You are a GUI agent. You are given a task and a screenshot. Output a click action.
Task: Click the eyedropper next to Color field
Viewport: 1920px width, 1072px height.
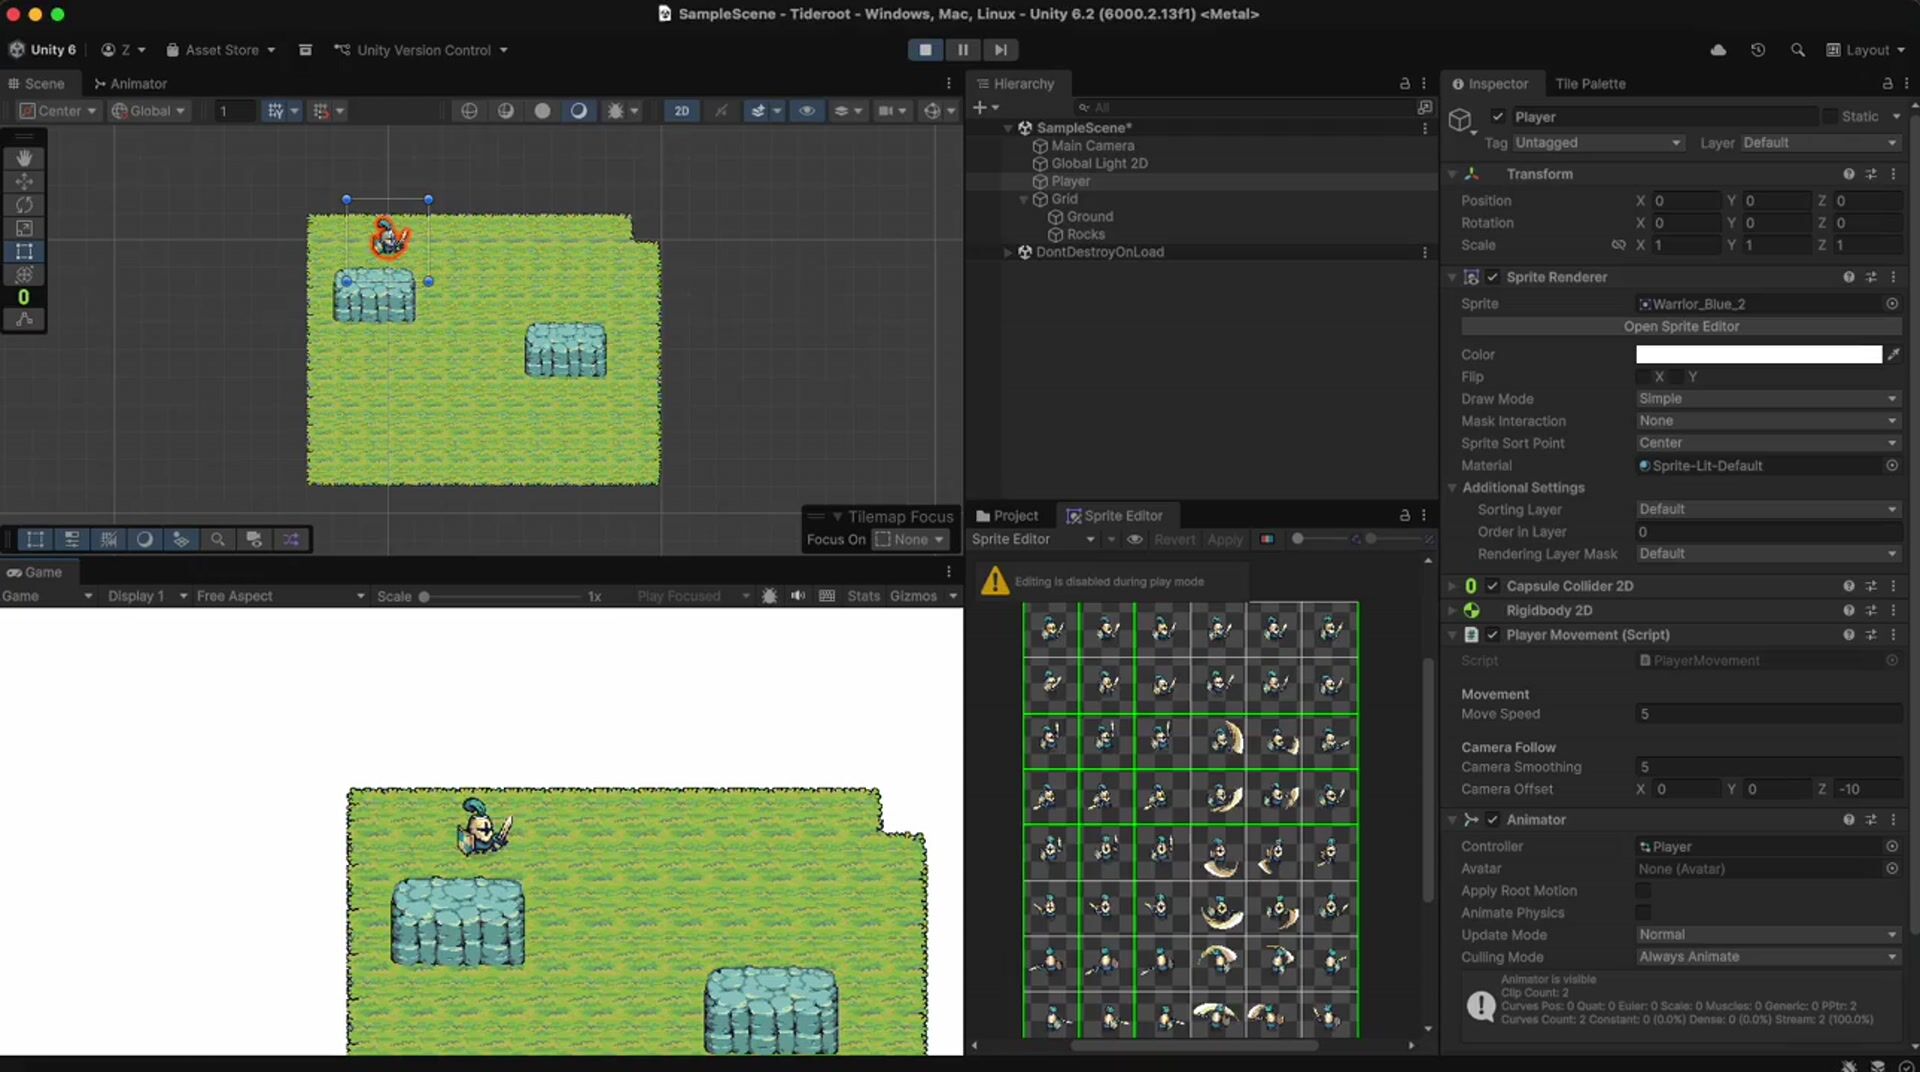click(1893, 355)
